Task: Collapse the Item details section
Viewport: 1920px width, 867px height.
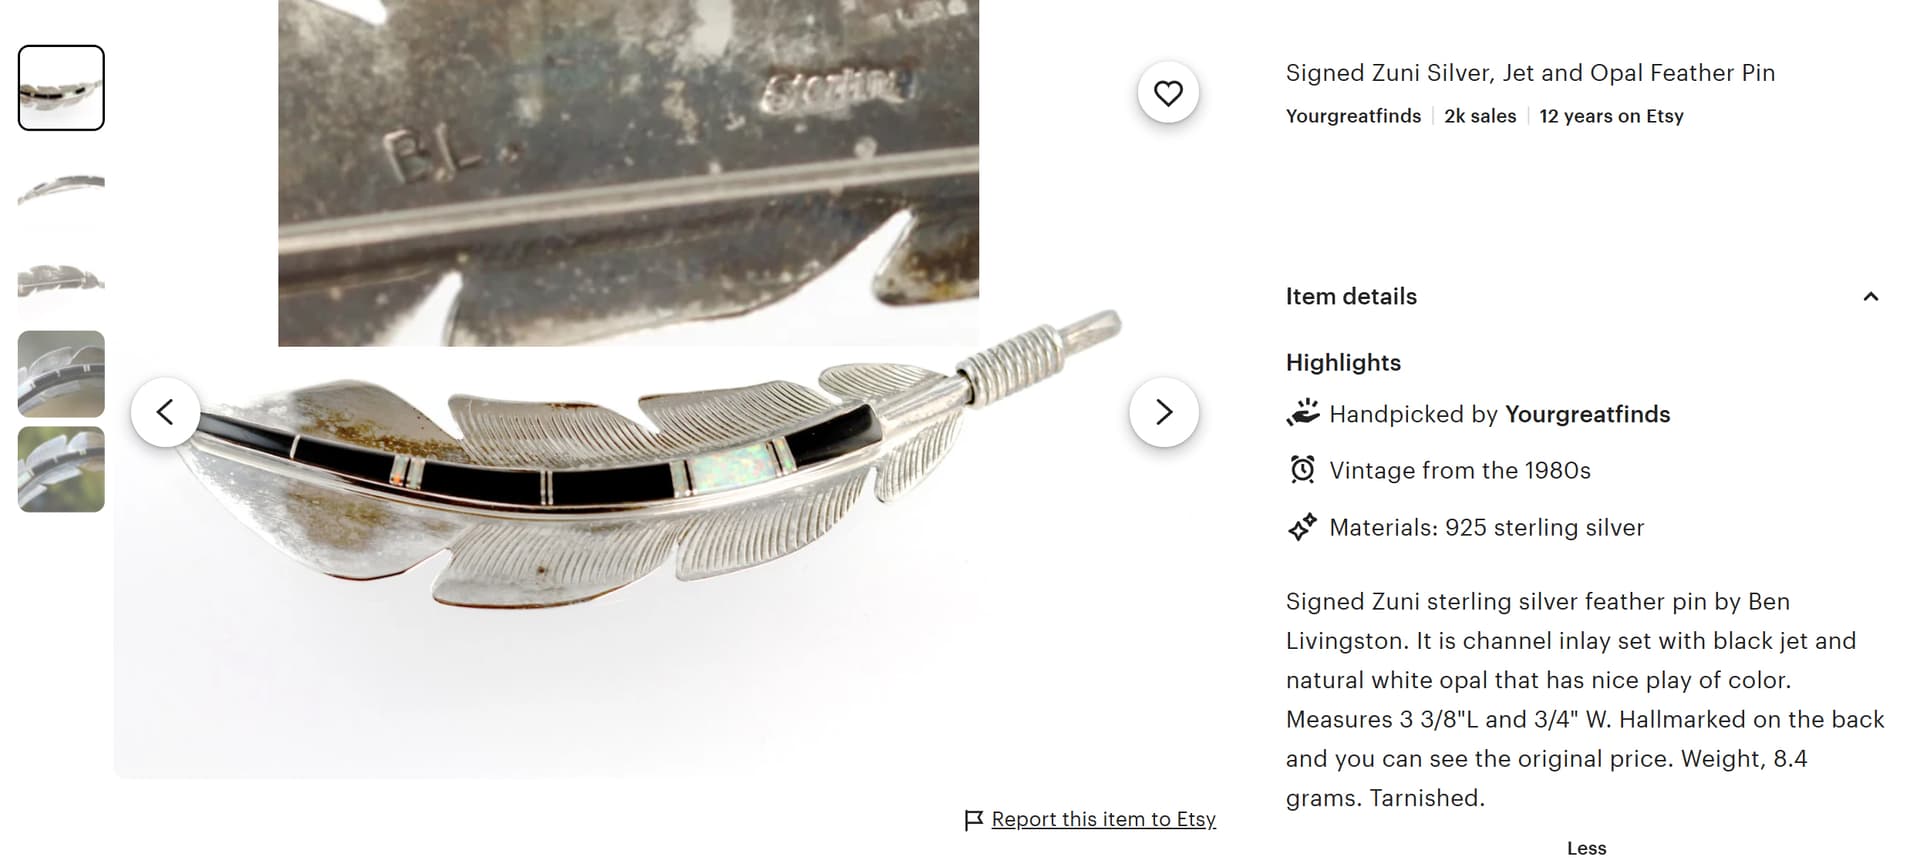Action: pyautogui.click(x=1870, y=297)
